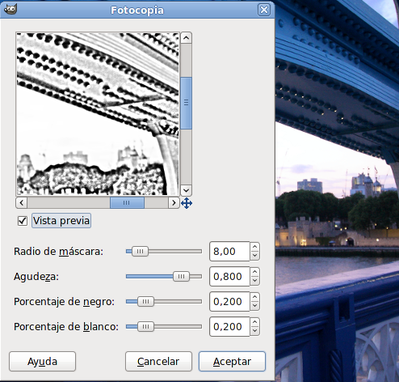Click the Radio de máscara value field
The height and width of the screenshot is (382, 399).
pyautogui.click(x=230, y=251)
